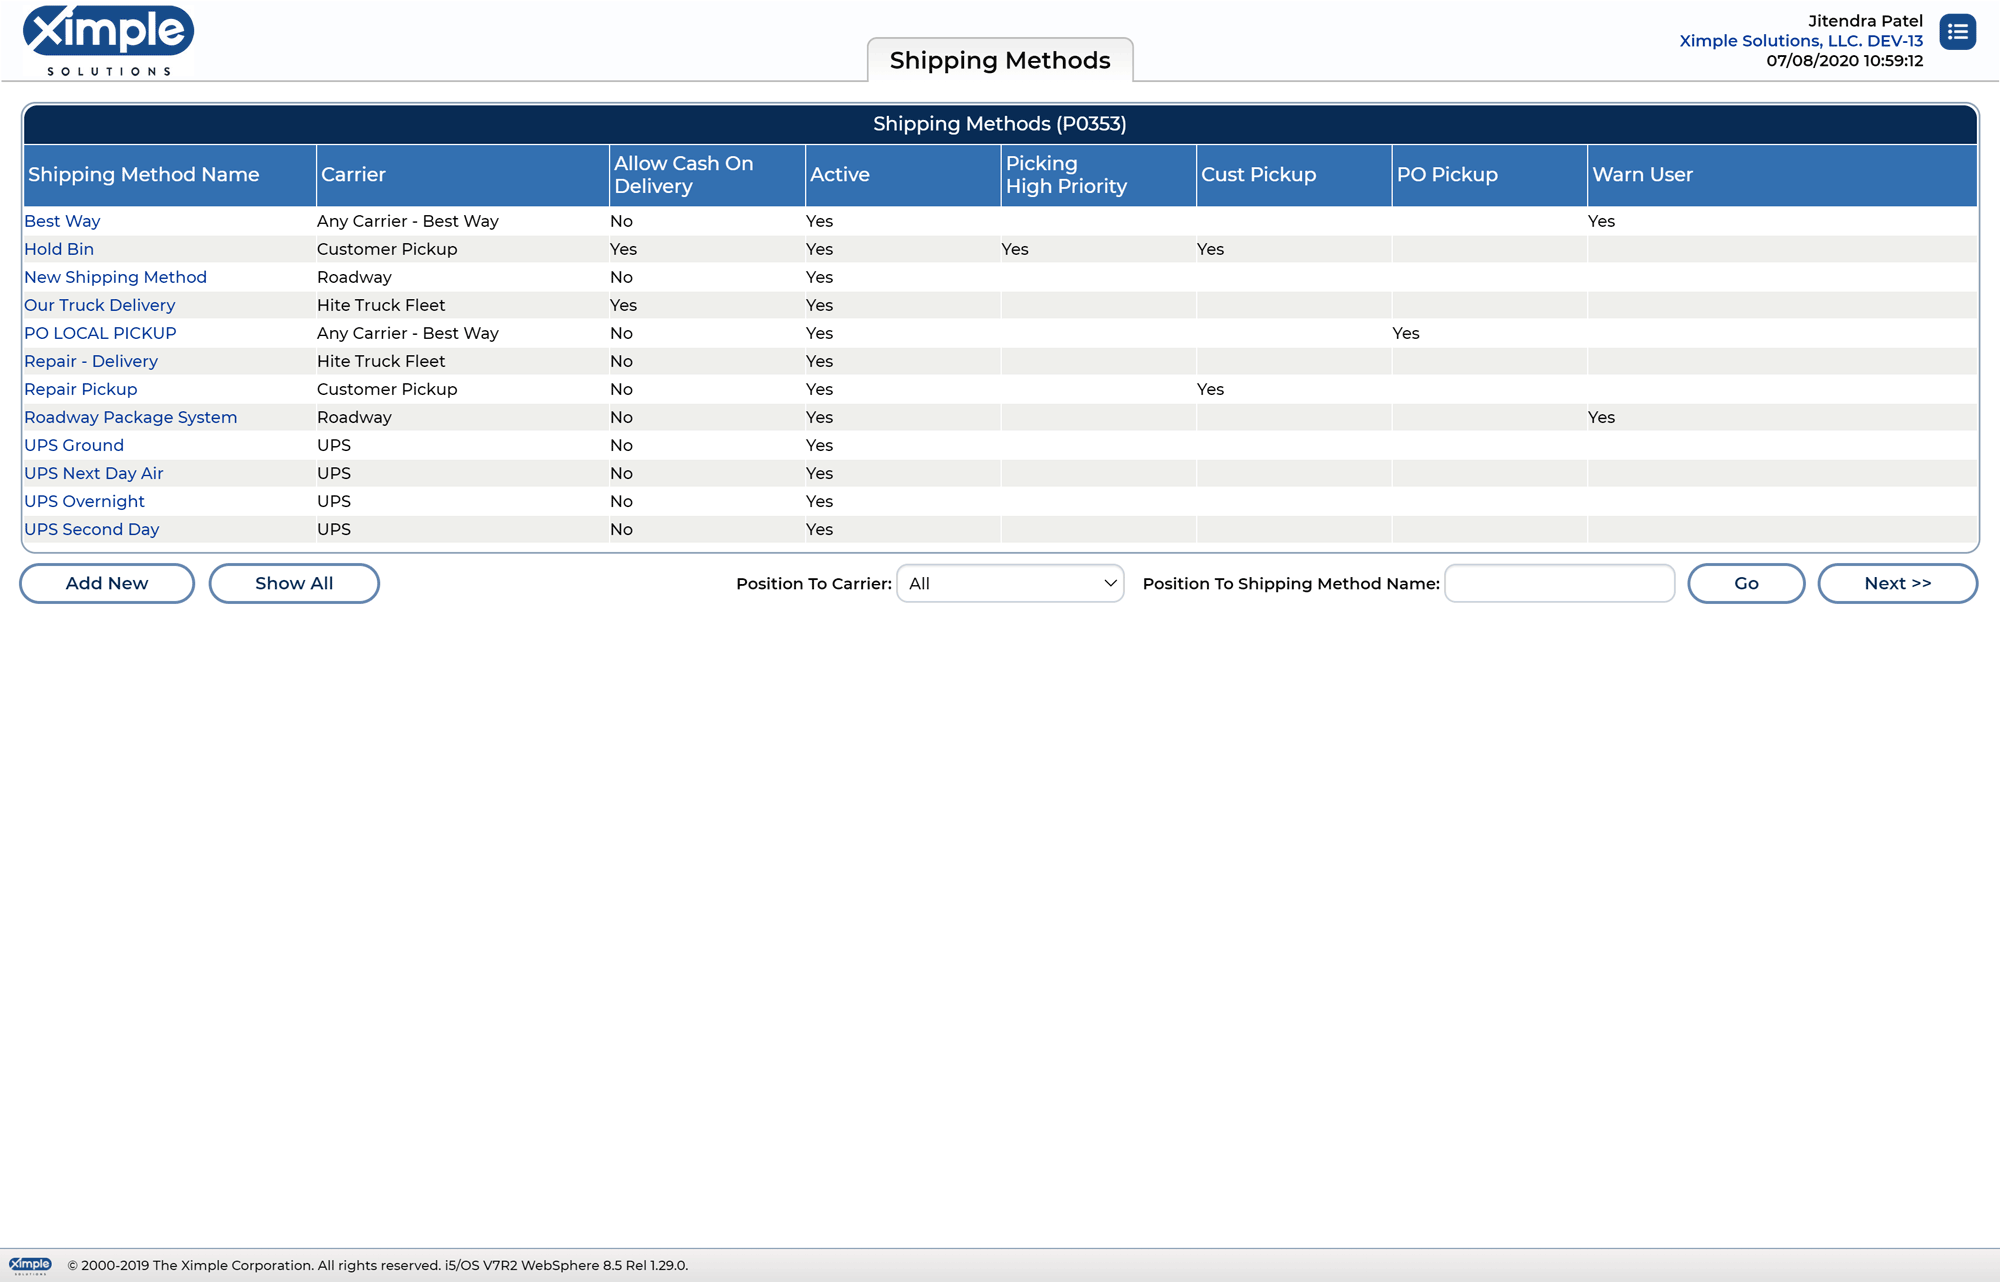Click Our Truck Delivery Hite Truck Fleet cell

[463, 305]
